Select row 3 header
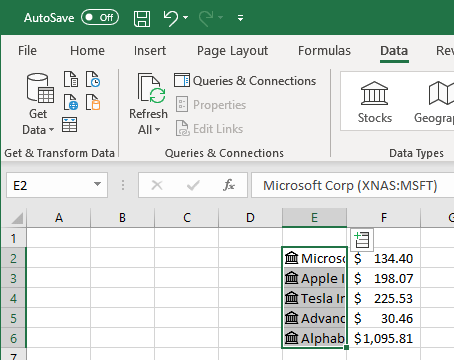The image size is (454, 360). coord(14,278)
